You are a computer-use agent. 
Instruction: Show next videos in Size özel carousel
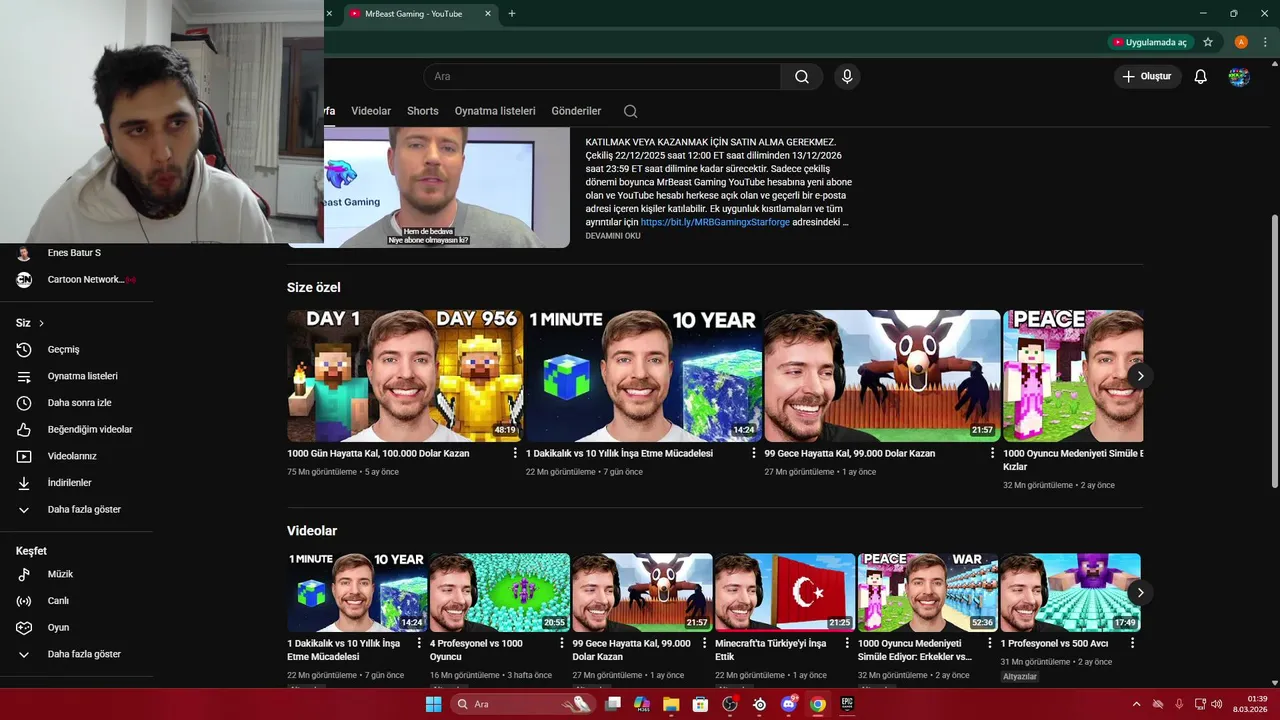click(x=1140, y=376)
